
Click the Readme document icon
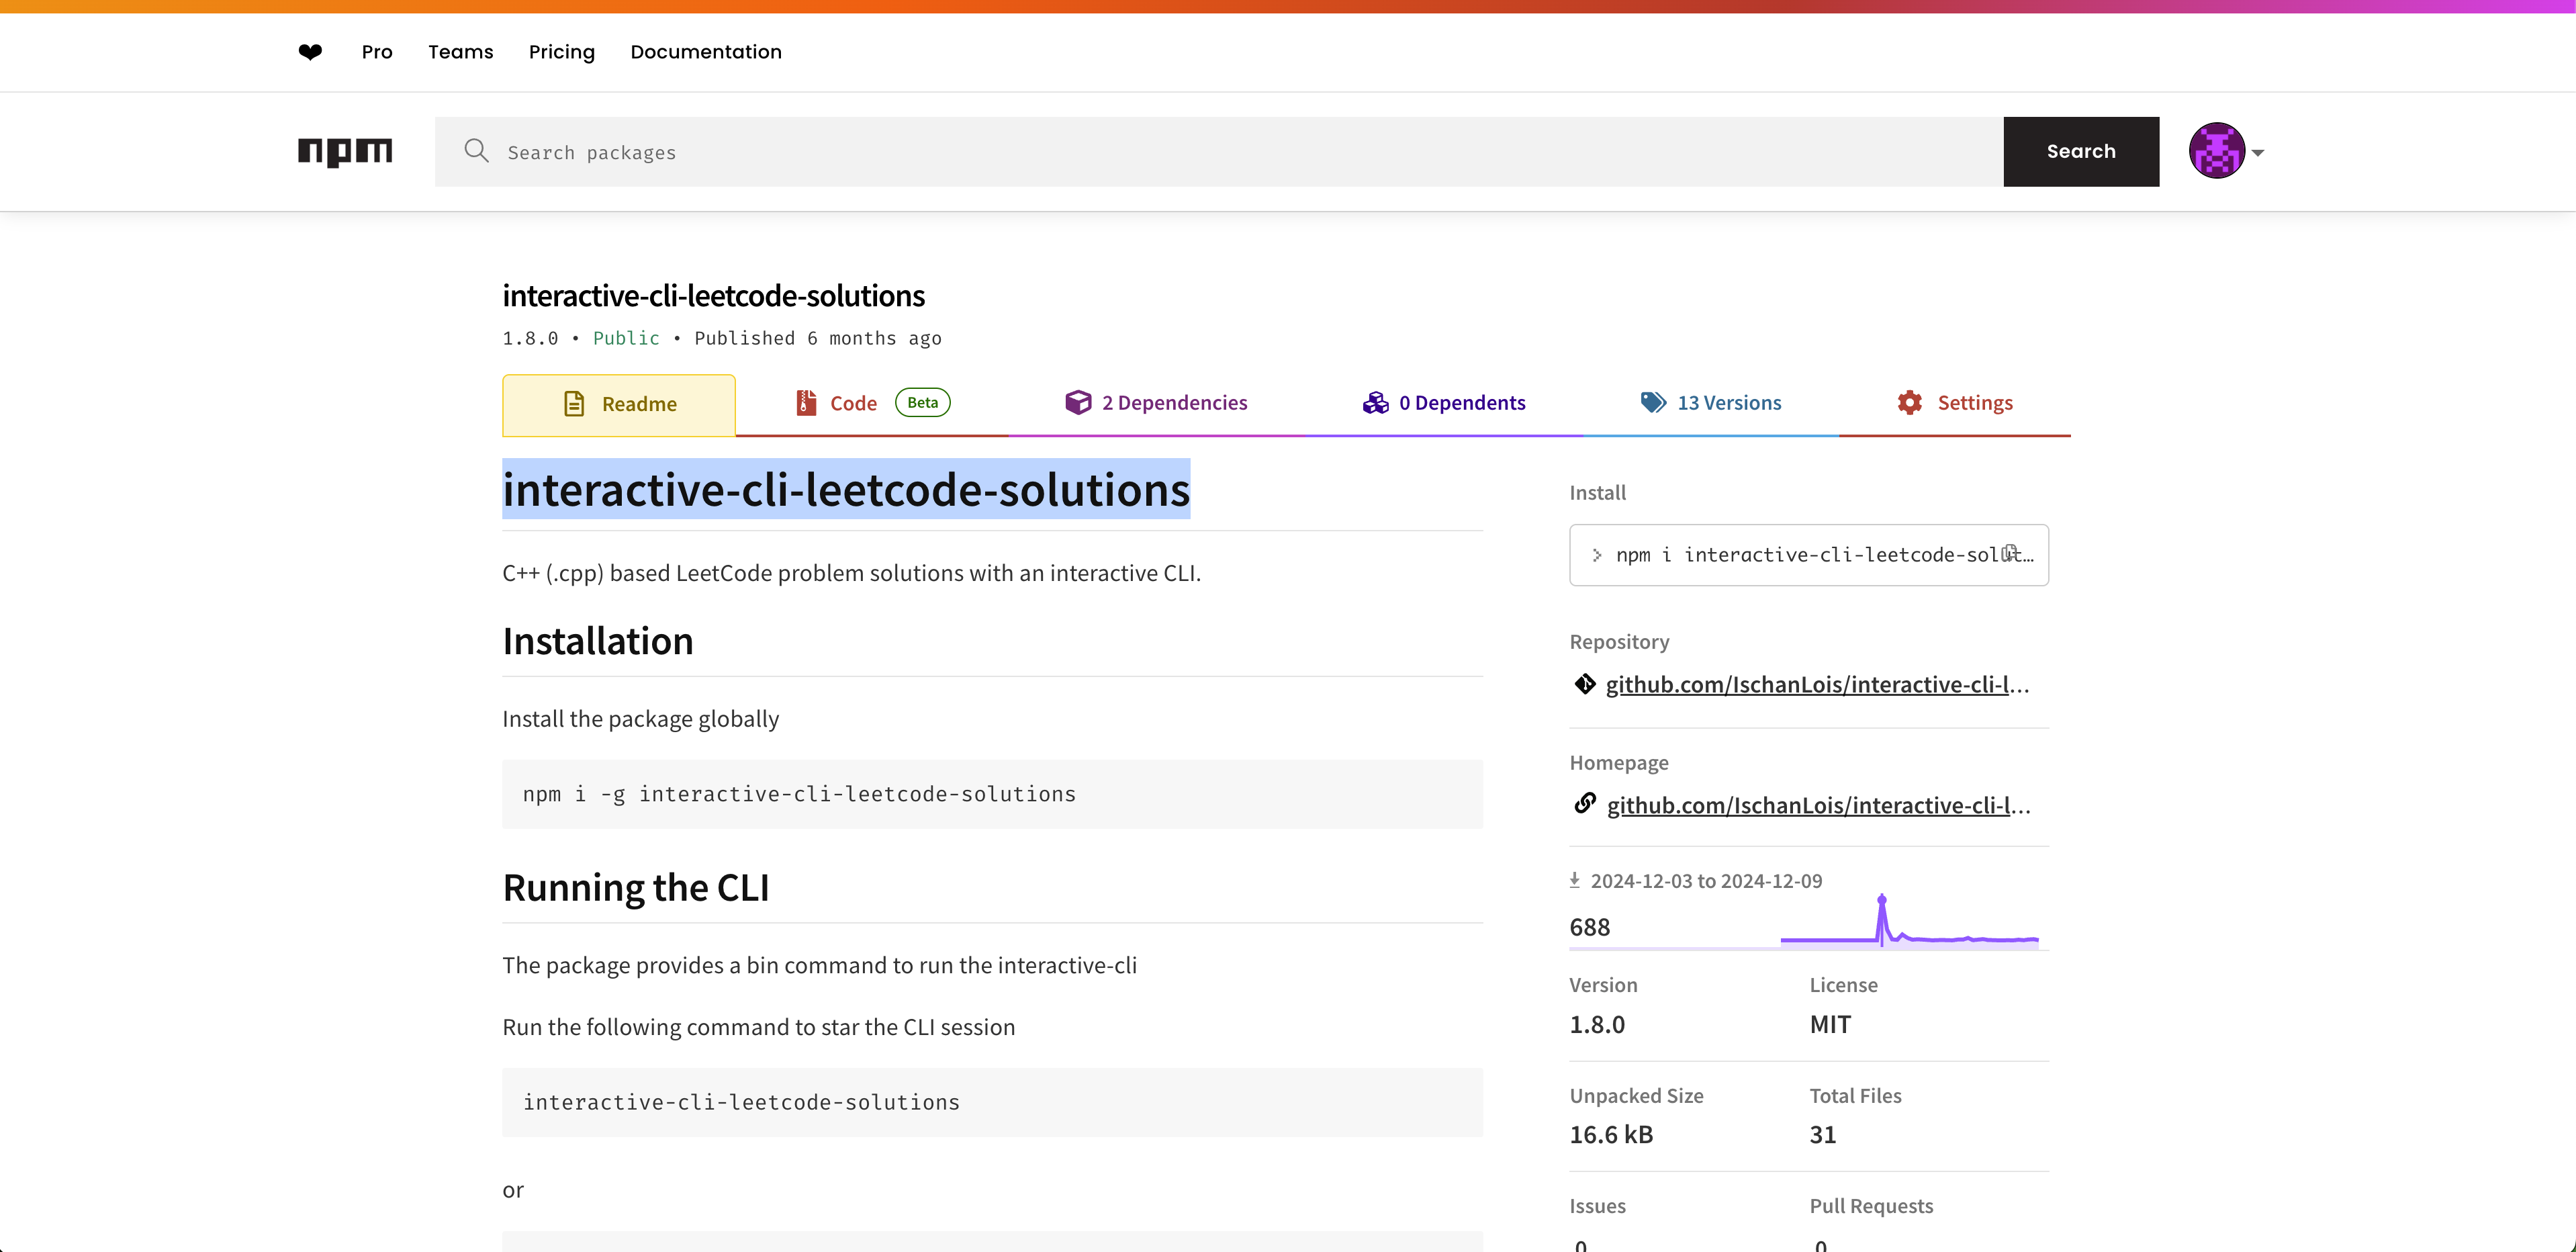[574, 404]
